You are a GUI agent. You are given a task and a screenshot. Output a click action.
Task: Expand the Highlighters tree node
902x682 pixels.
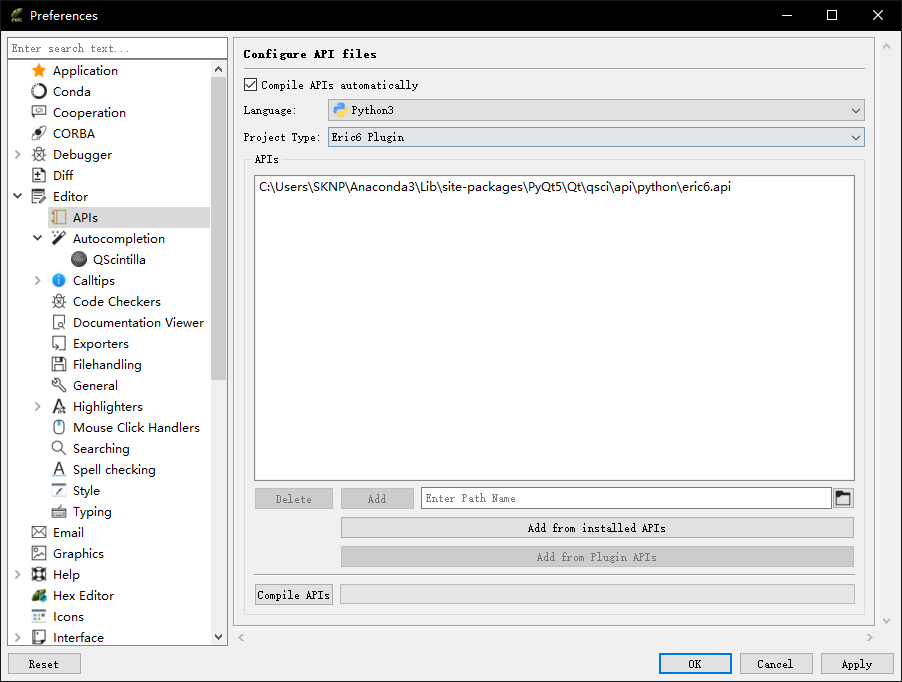(37, 407)
